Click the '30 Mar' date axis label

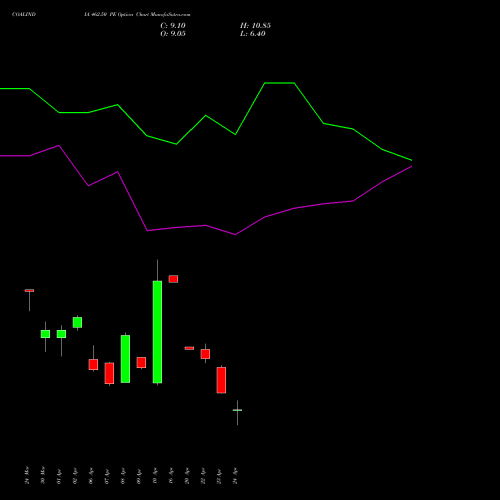coord(43,475)
